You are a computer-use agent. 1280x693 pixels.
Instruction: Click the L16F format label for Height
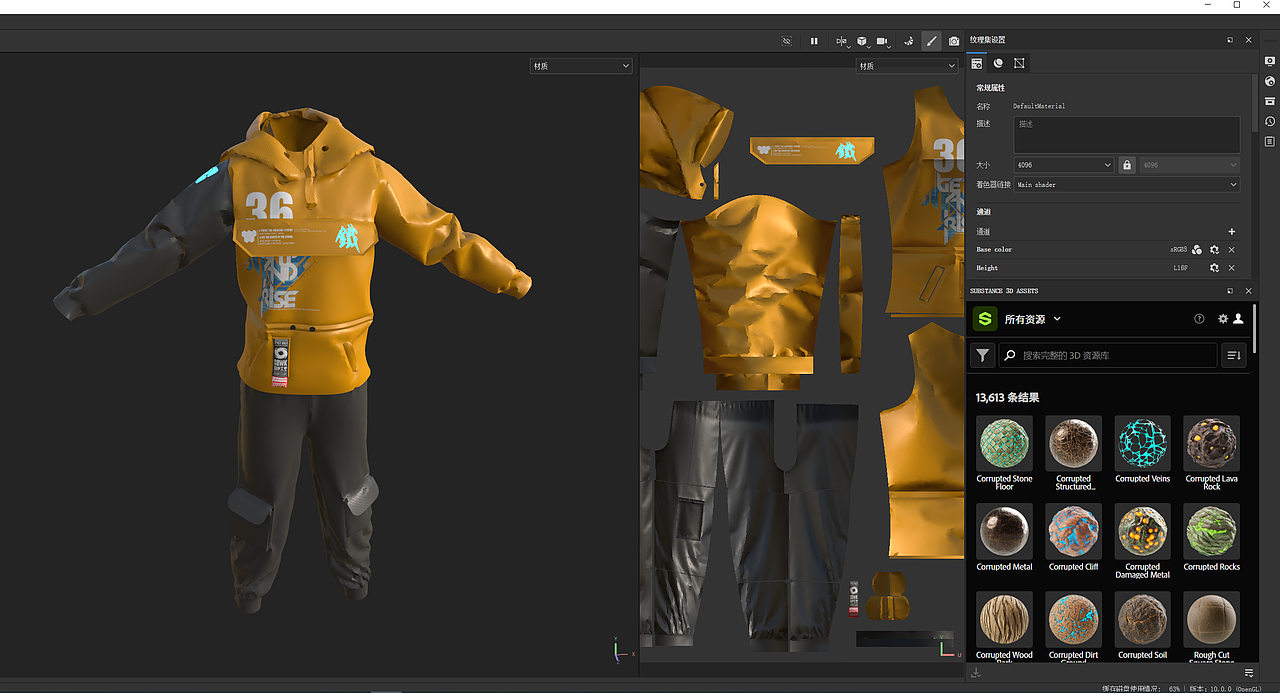[x=1180, y=268]
